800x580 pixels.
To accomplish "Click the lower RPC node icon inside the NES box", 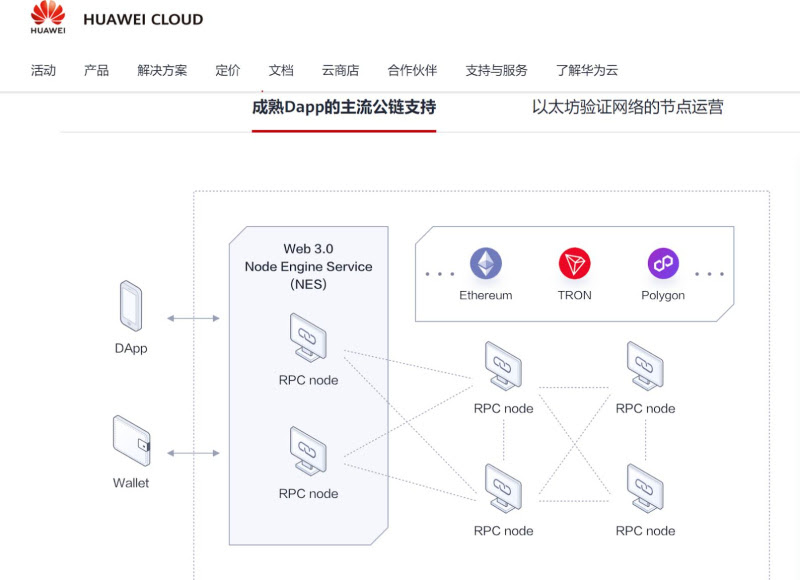I will click(308, 451).
